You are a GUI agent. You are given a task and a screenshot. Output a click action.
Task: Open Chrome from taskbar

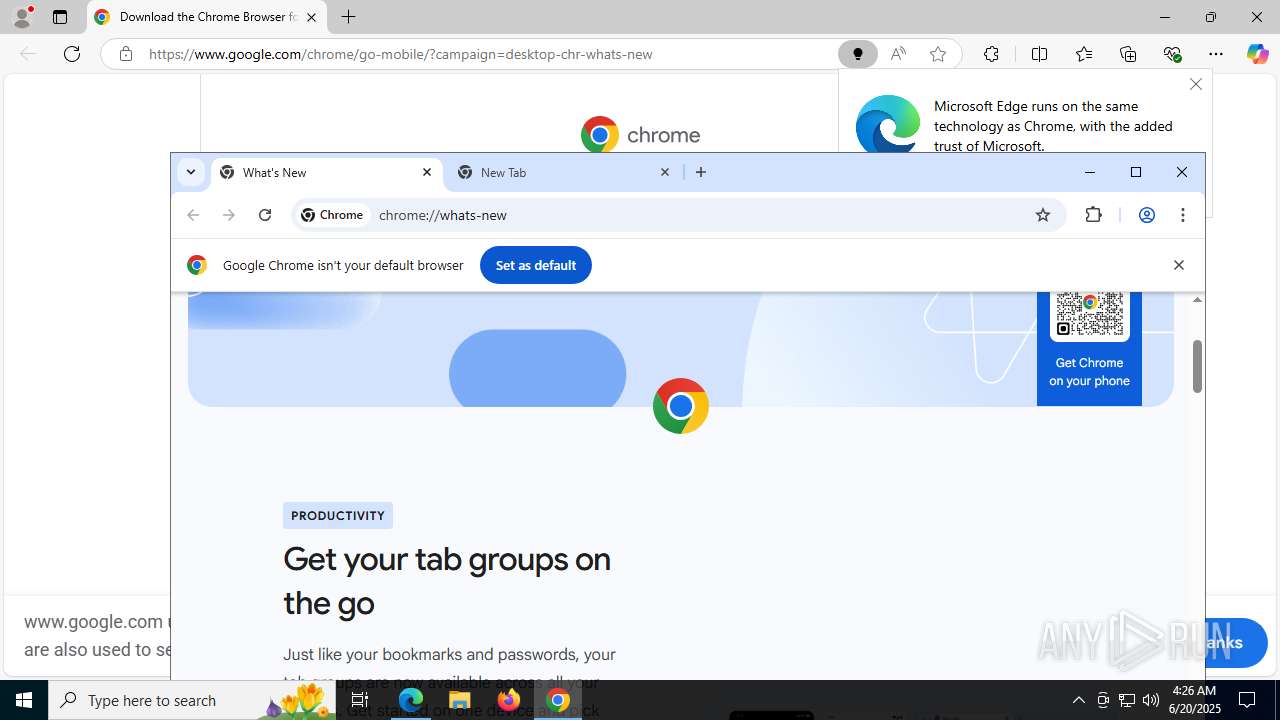[x=558, y=700]
